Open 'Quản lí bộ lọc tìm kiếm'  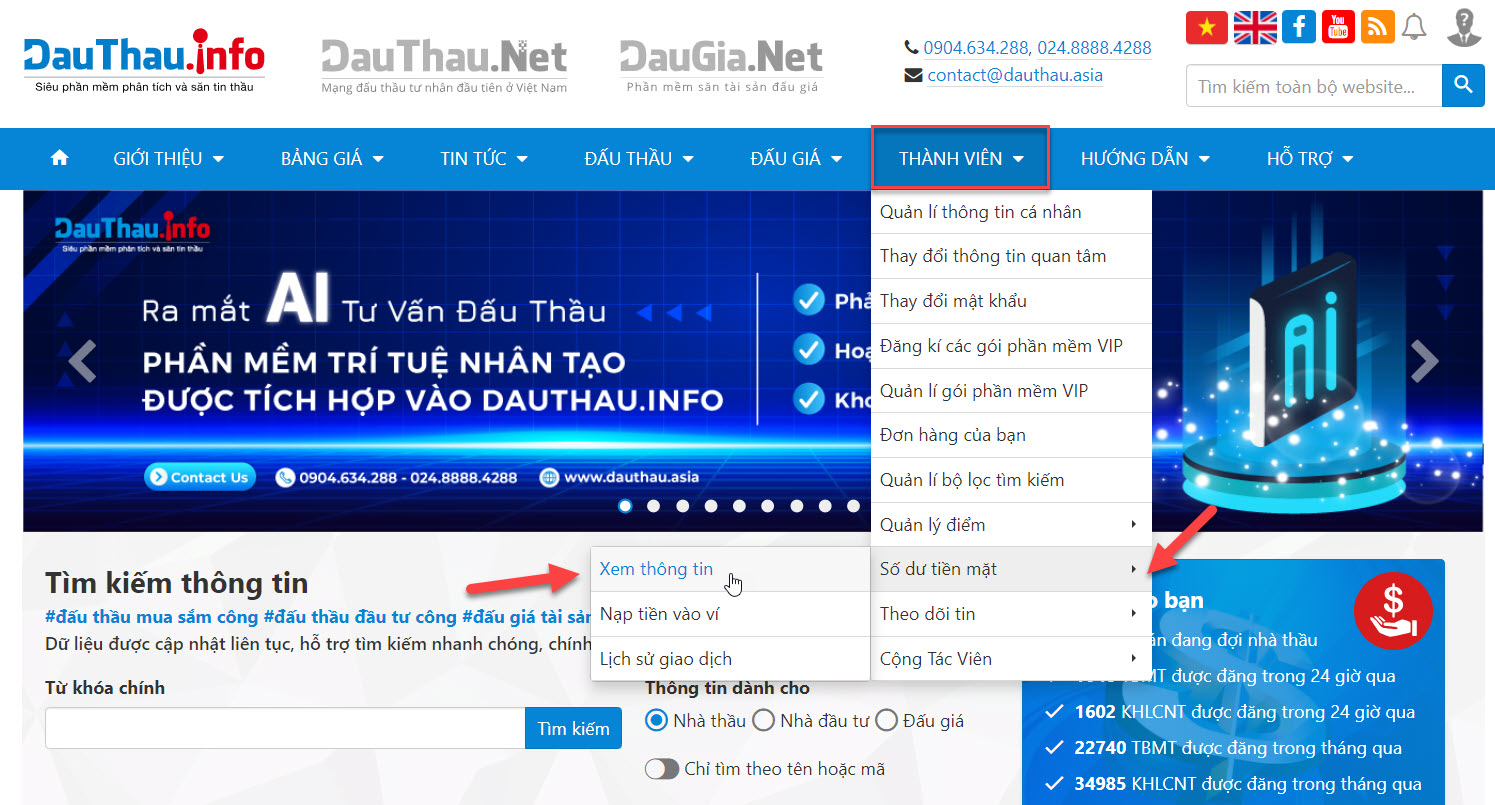point(1011,480)
